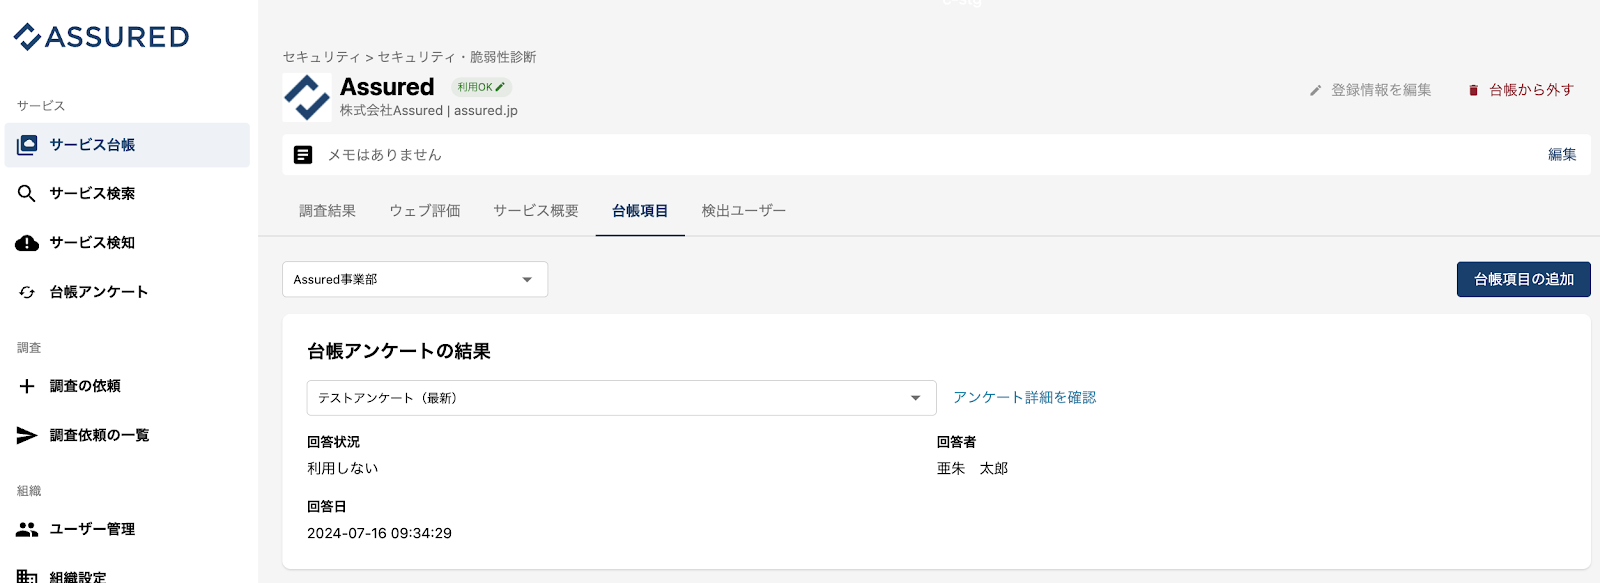Click the 回答者 label
The width and height of the screenshot is (1600, 583).
click(x=956, y=442)
